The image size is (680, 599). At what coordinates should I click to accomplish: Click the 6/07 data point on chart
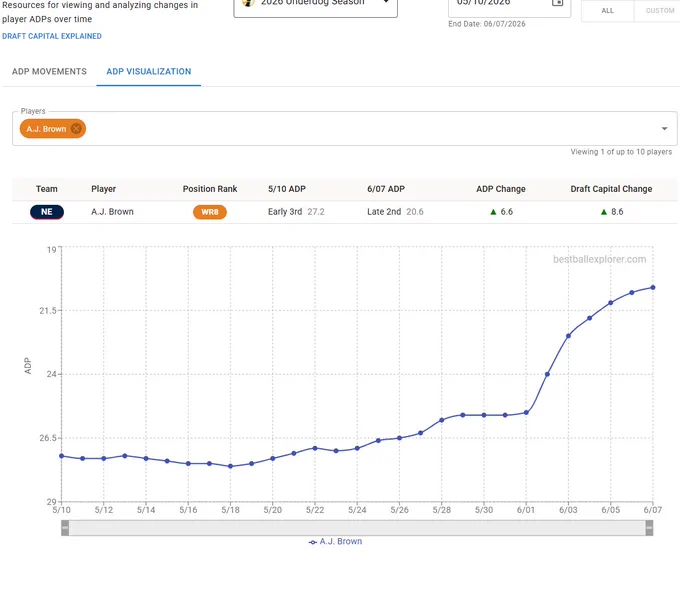point(653,288)
